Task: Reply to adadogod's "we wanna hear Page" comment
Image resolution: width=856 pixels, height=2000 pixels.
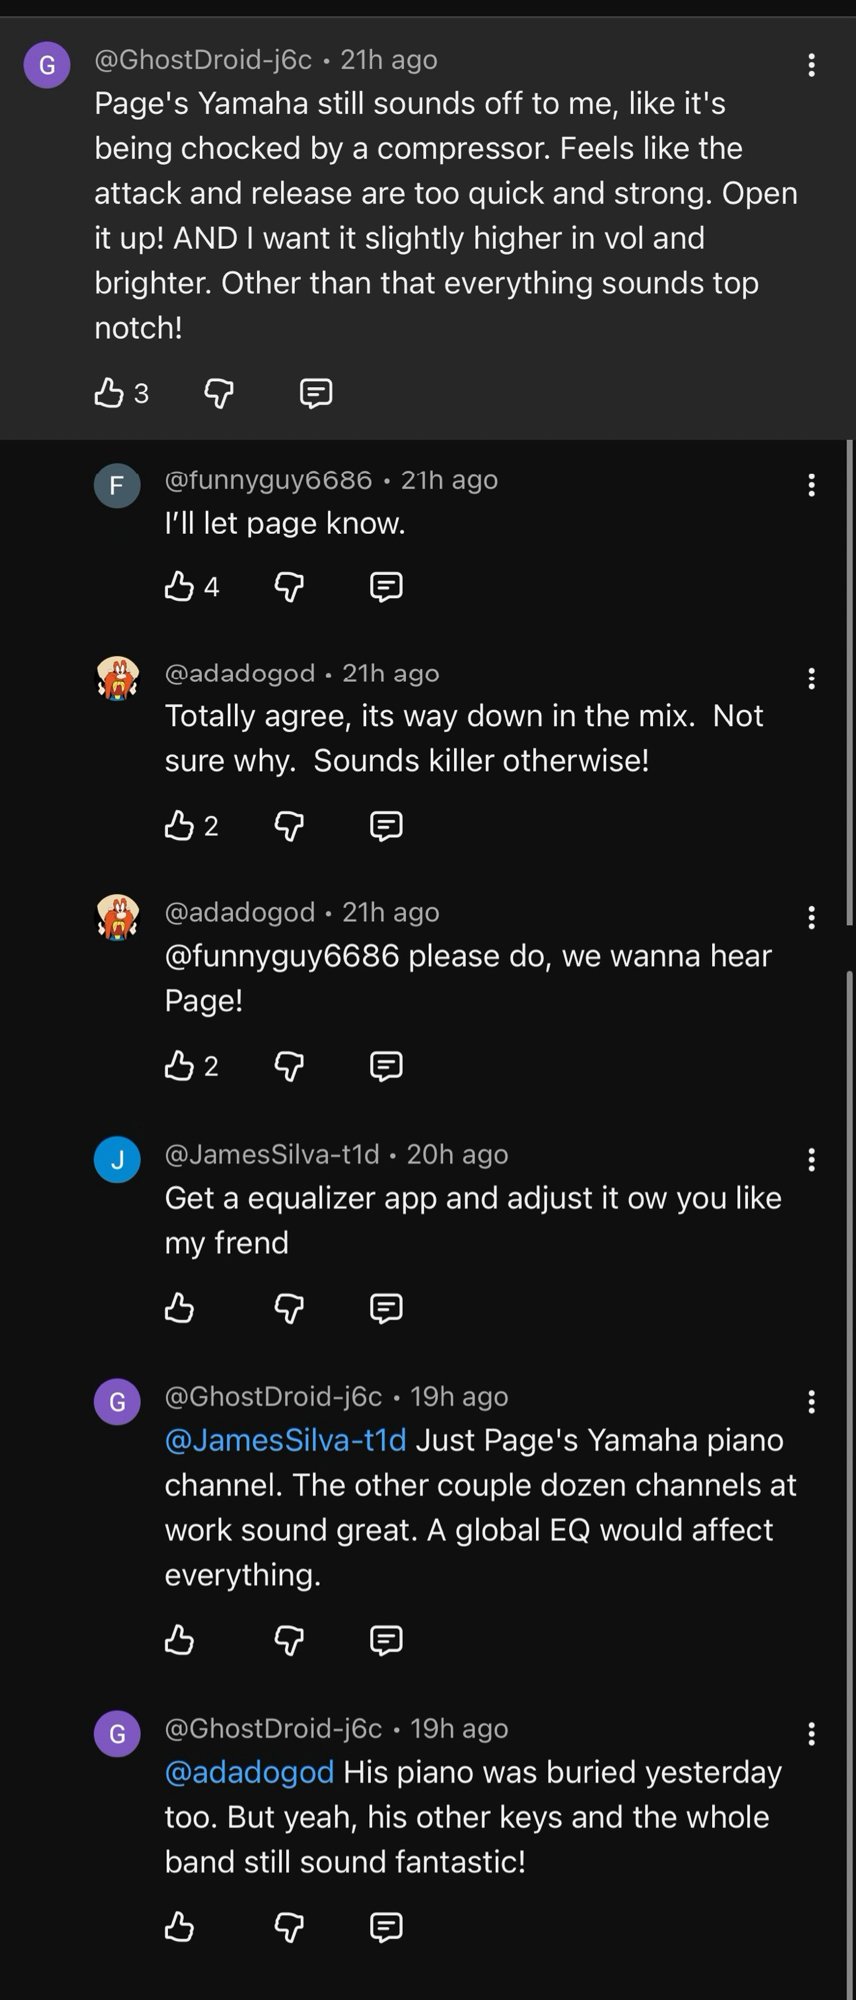Action: [x=386, y=1066]
